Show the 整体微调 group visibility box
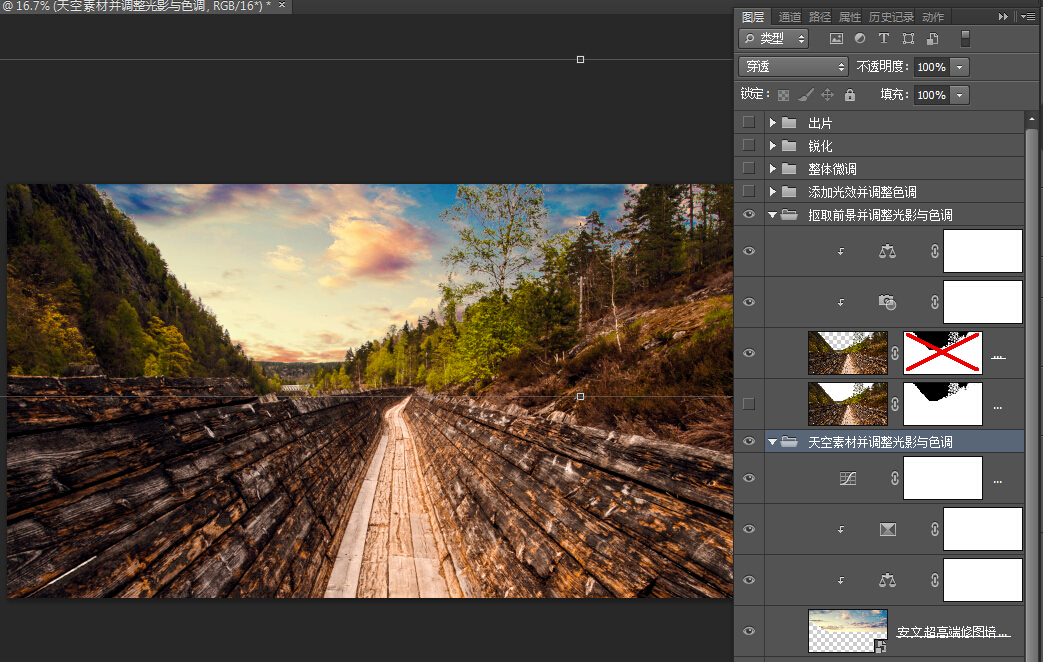This screenshot has height=662, width=1043. click(749, 168)
